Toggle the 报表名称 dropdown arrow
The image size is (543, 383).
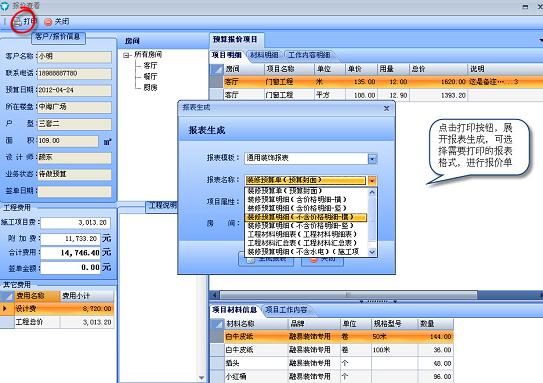(x=372, y=180)
